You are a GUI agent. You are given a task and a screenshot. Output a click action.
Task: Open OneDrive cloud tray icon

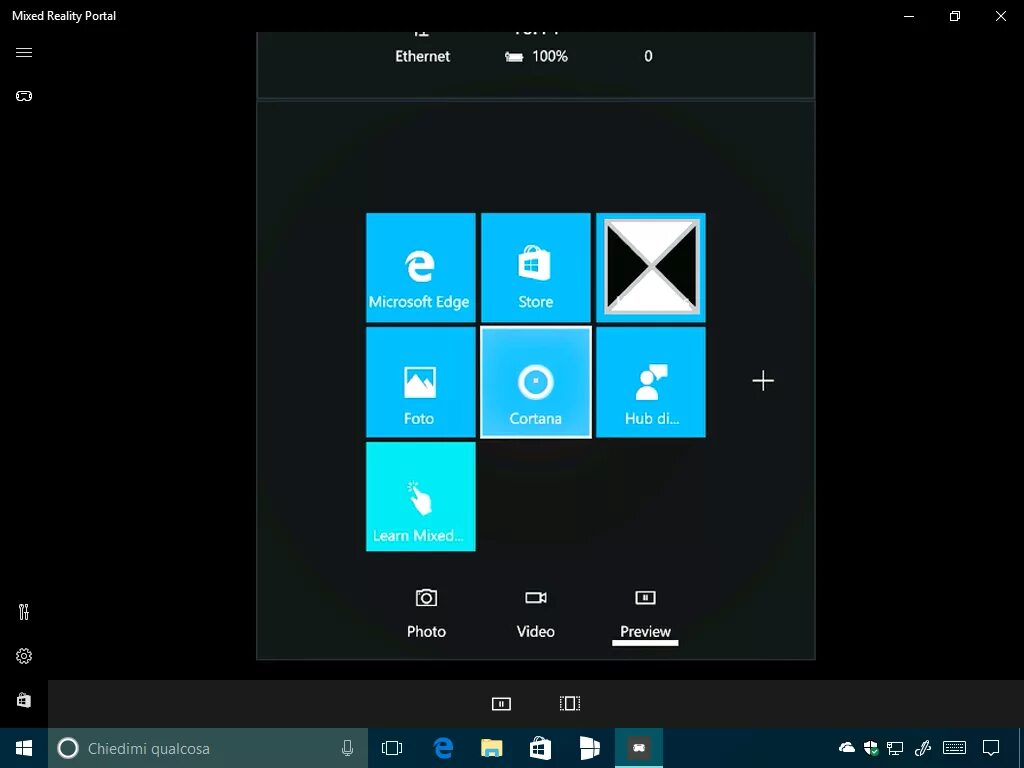click(846, 748)
